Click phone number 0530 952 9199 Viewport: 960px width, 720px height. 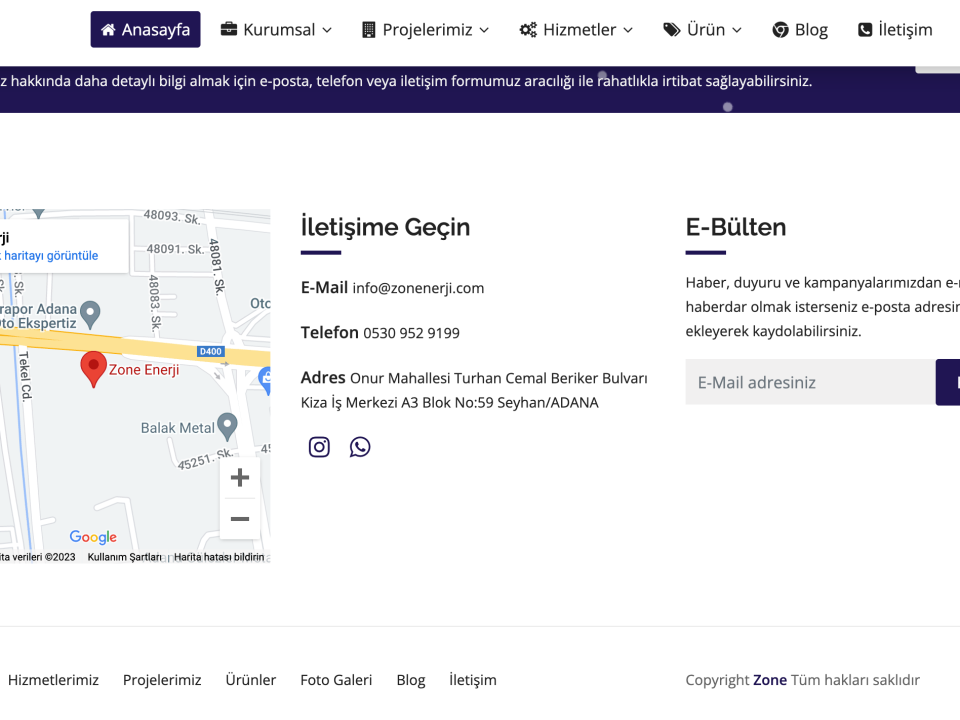click(x=411, y=333)
